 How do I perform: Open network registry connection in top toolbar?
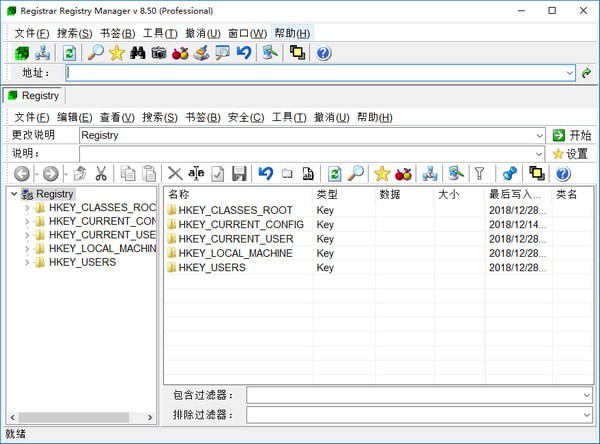(42, 53)
